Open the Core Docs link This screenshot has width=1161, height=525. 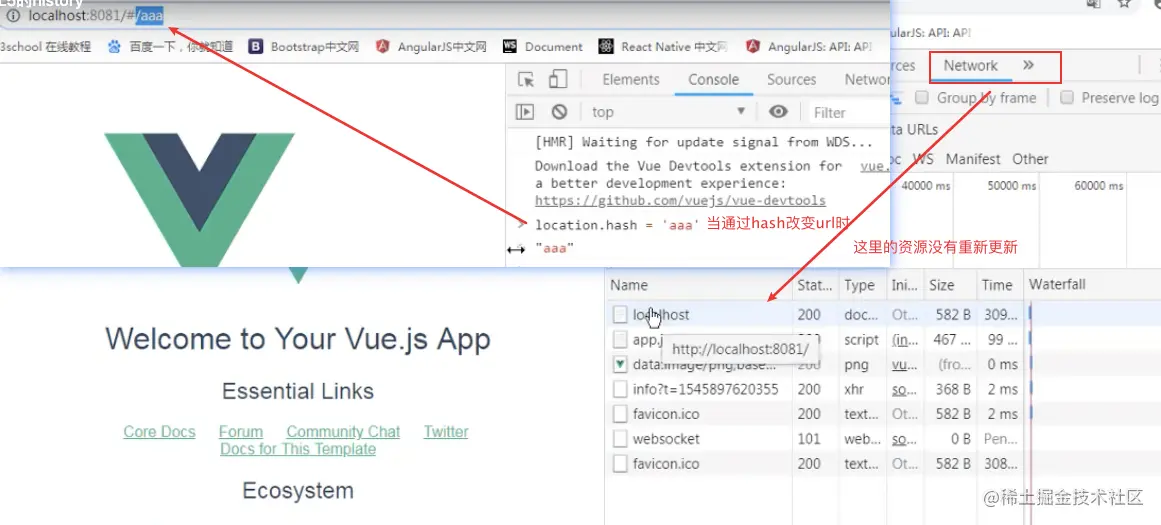tap(159, 432)
